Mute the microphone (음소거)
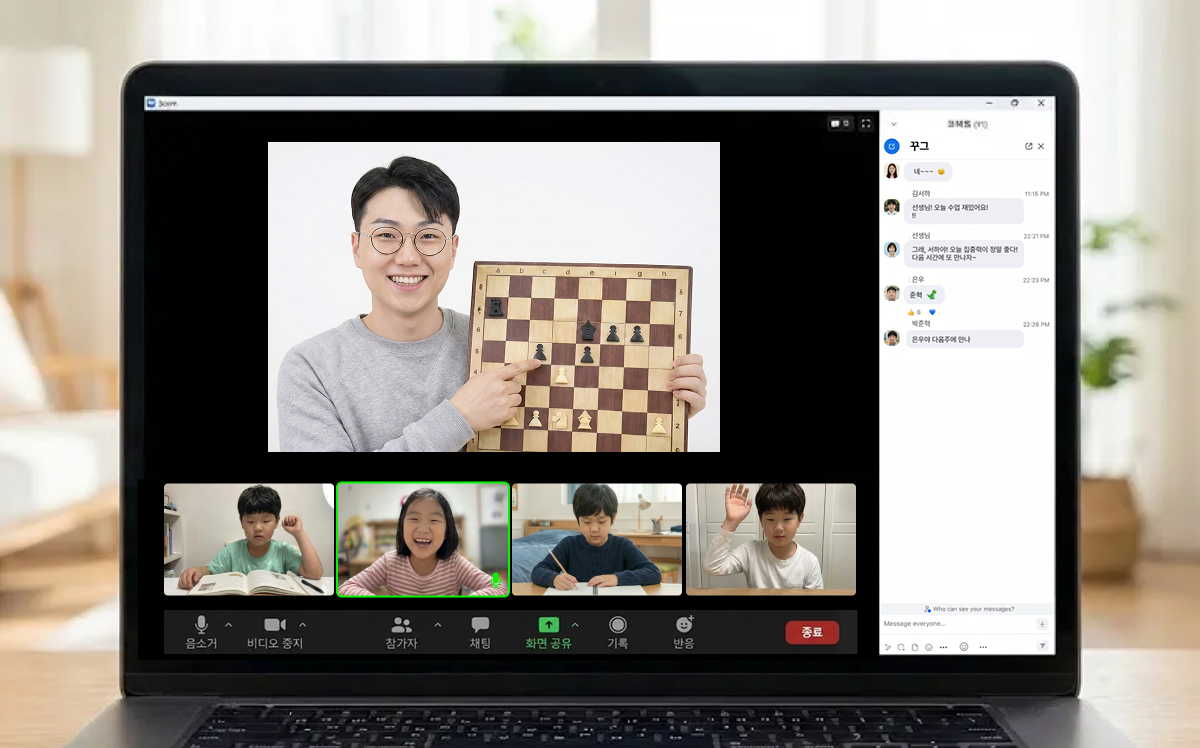Screen dimensions: 1200x748 point(201,632)
